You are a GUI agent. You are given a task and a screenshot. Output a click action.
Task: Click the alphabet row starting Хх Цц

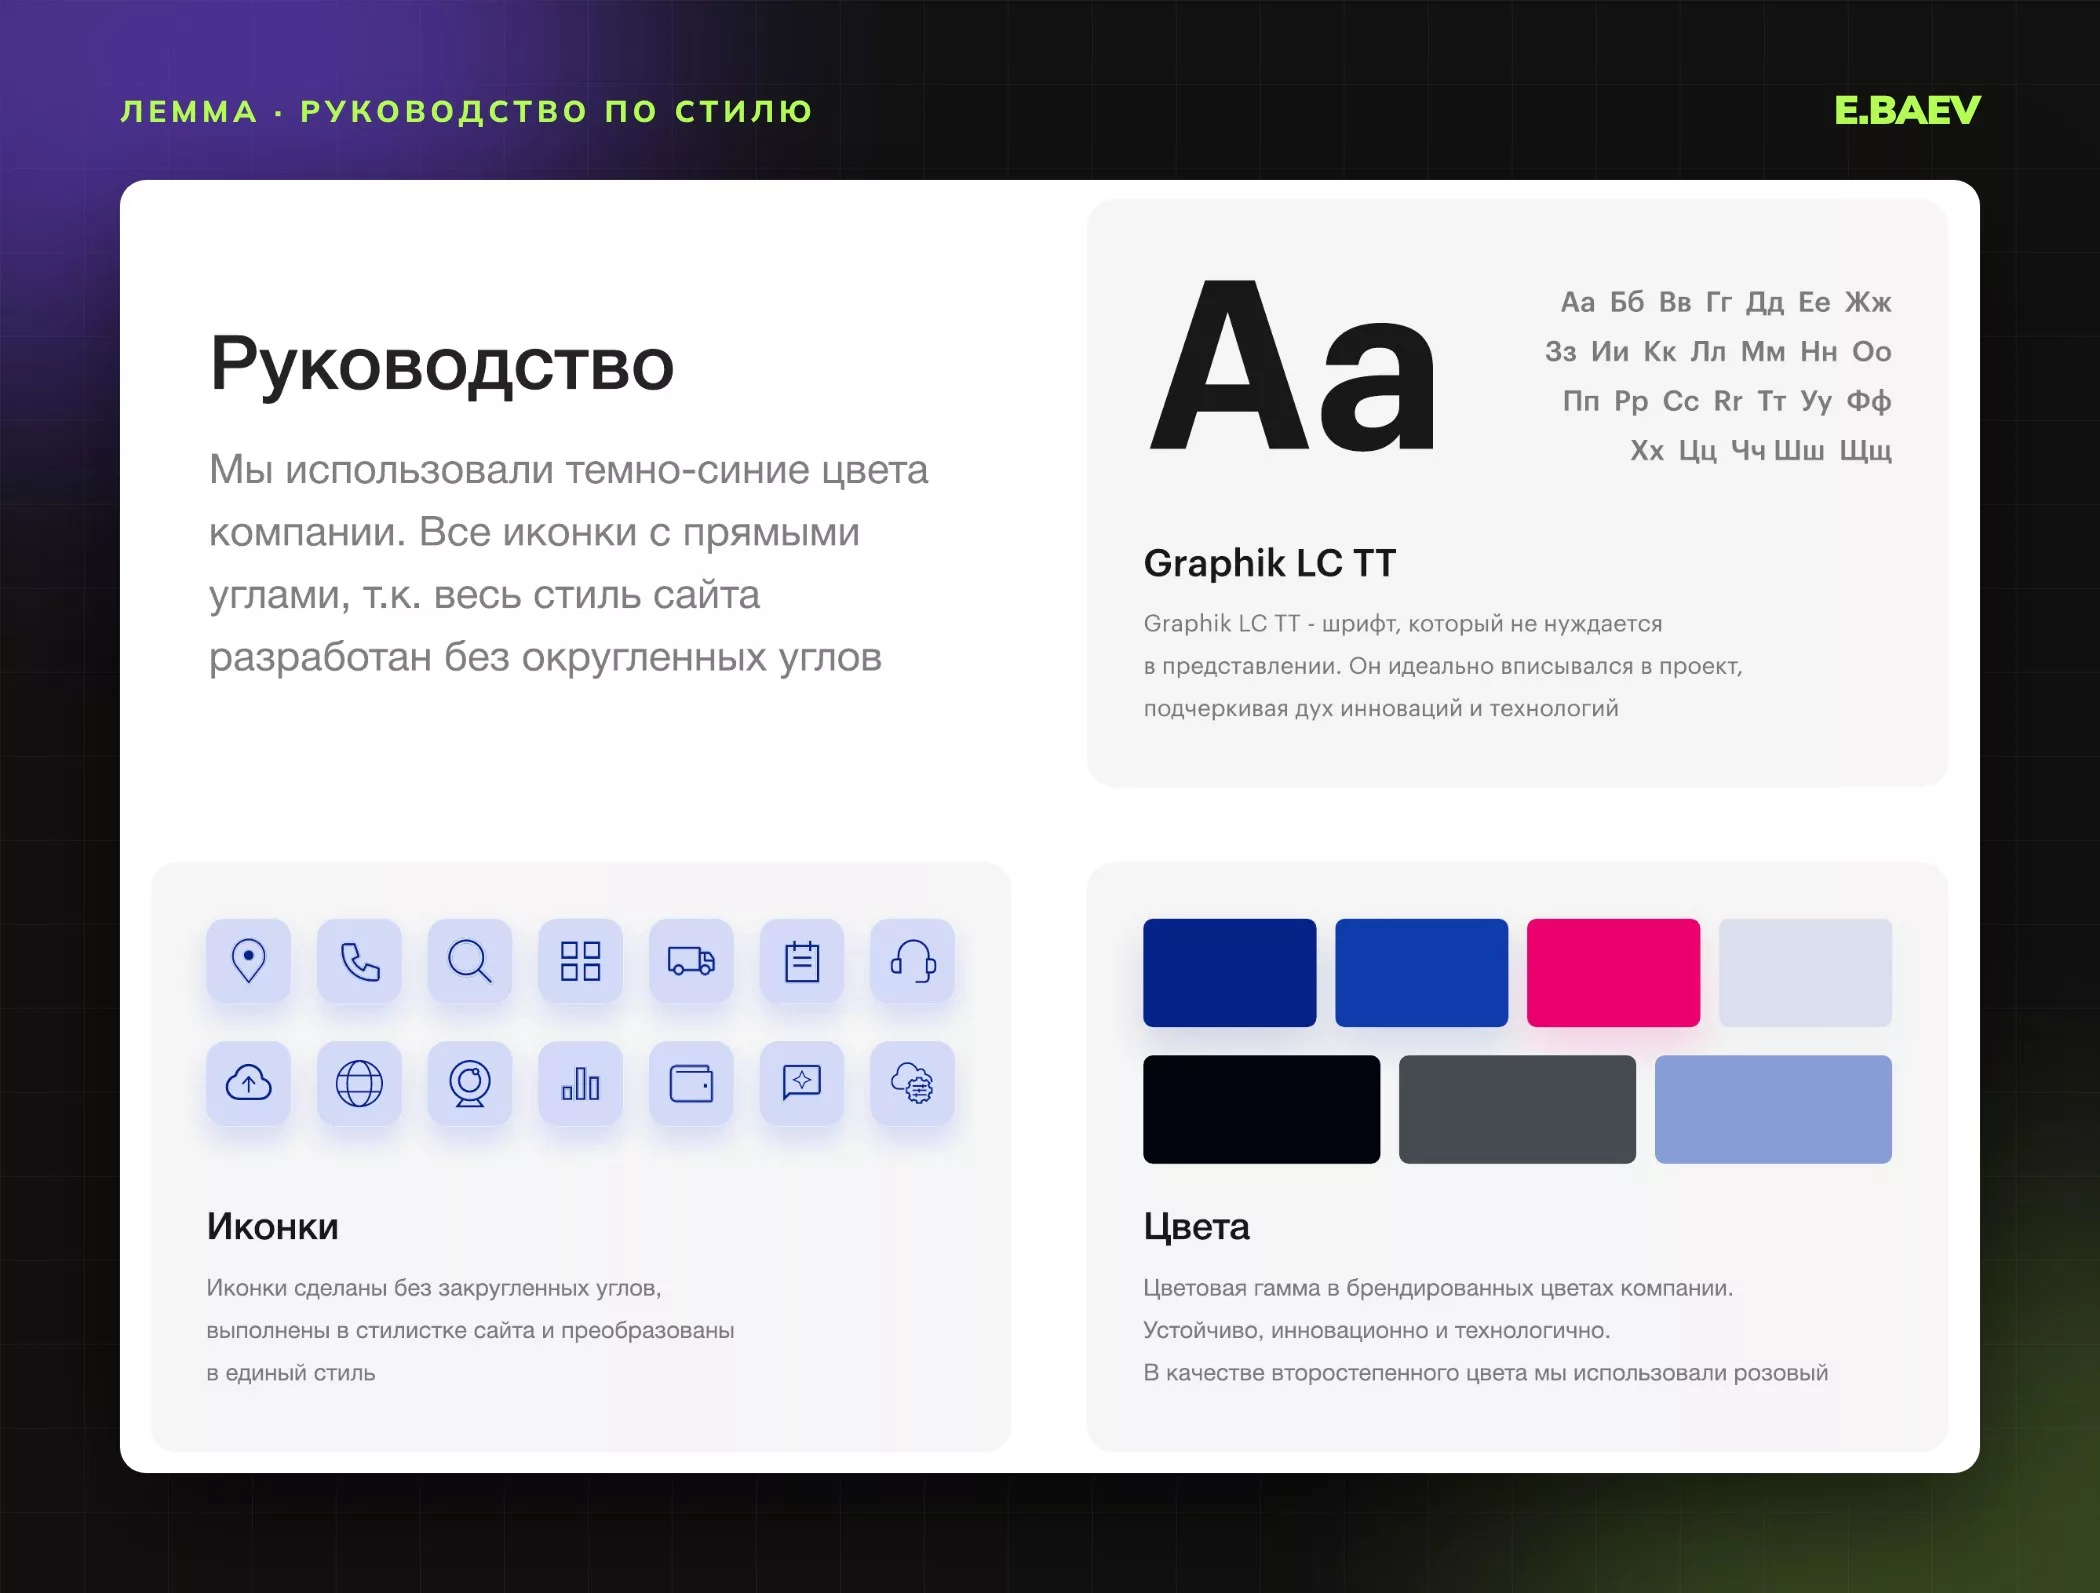click(x=1761, y=451)
